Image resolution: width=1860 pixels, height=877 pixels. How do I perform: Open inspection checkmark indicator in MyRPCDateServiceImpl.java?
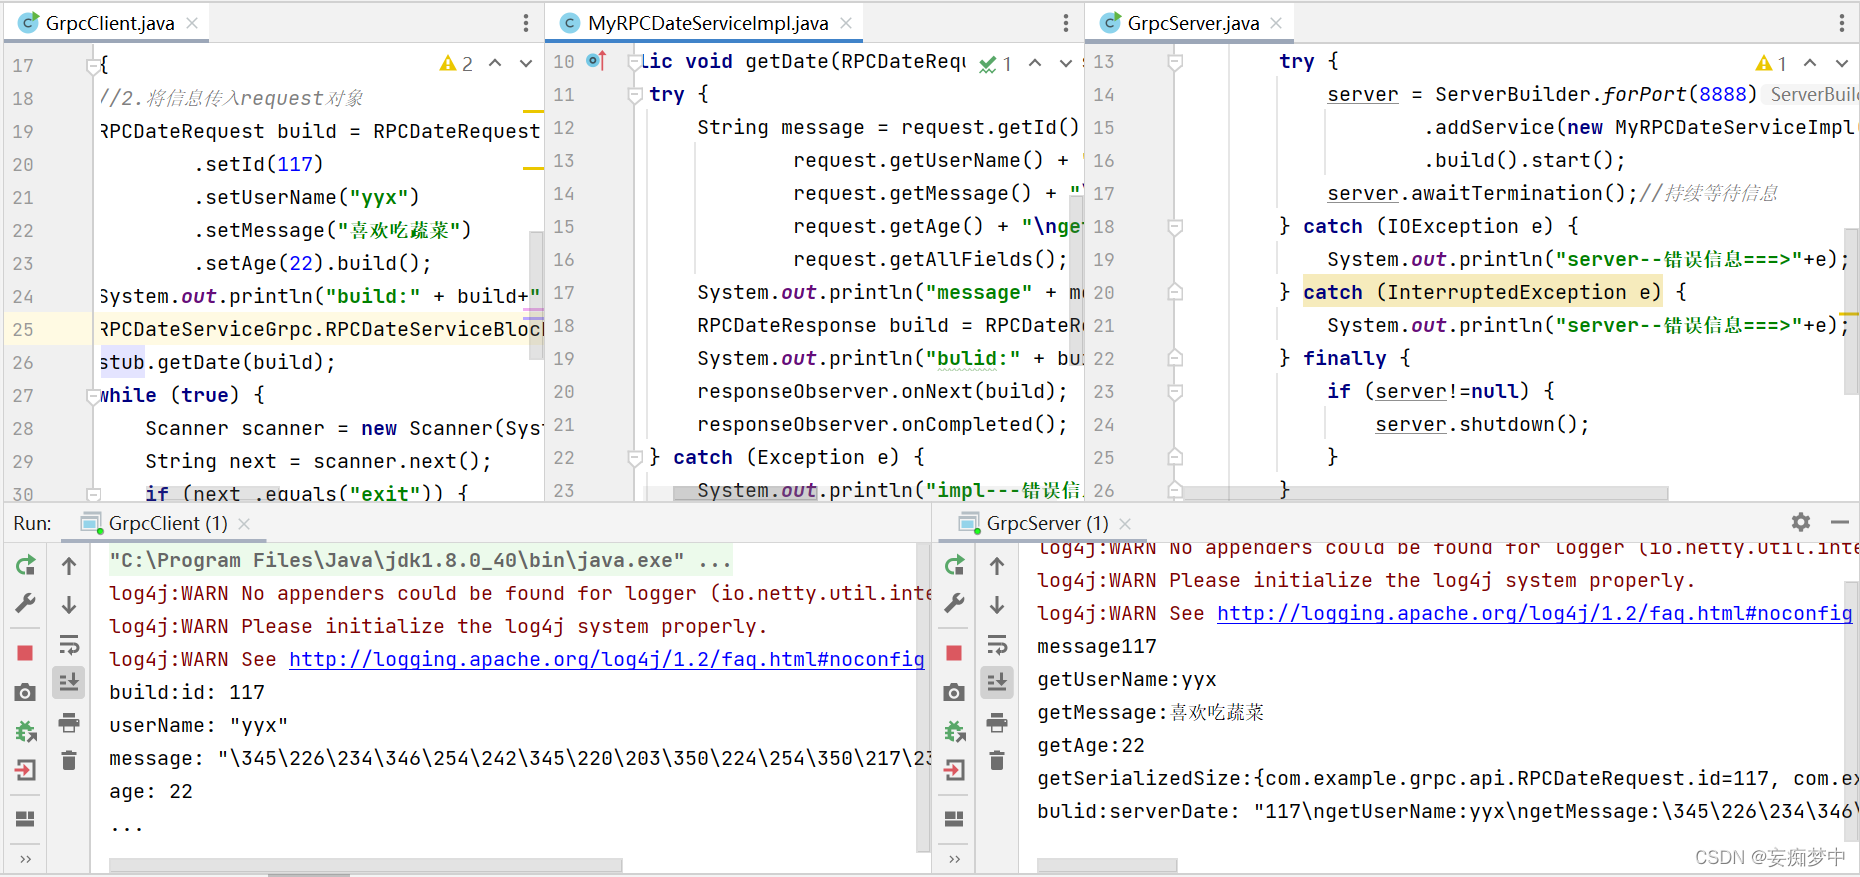(996, 64)
